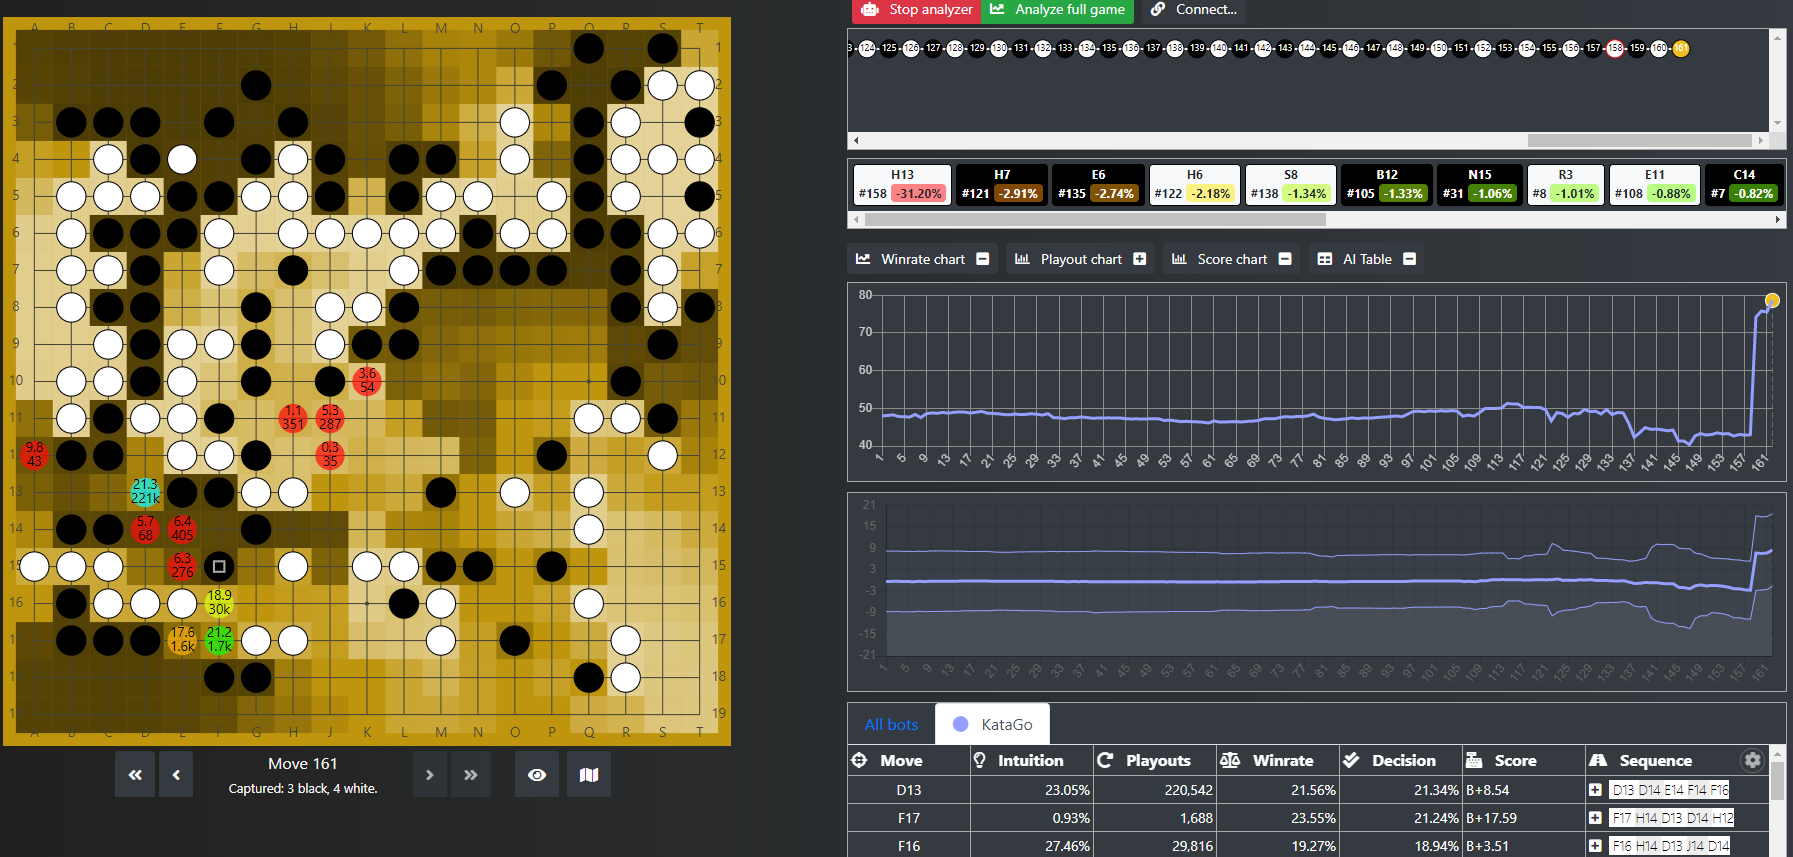Click the blue D13 suggestion on board

tap(145, 491)
